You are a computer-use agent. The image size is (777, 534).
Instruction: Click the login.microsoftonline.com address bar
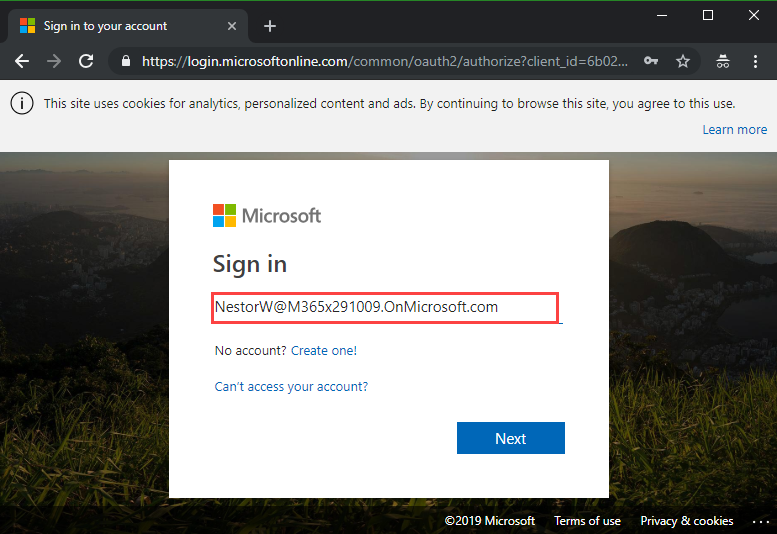385,61
